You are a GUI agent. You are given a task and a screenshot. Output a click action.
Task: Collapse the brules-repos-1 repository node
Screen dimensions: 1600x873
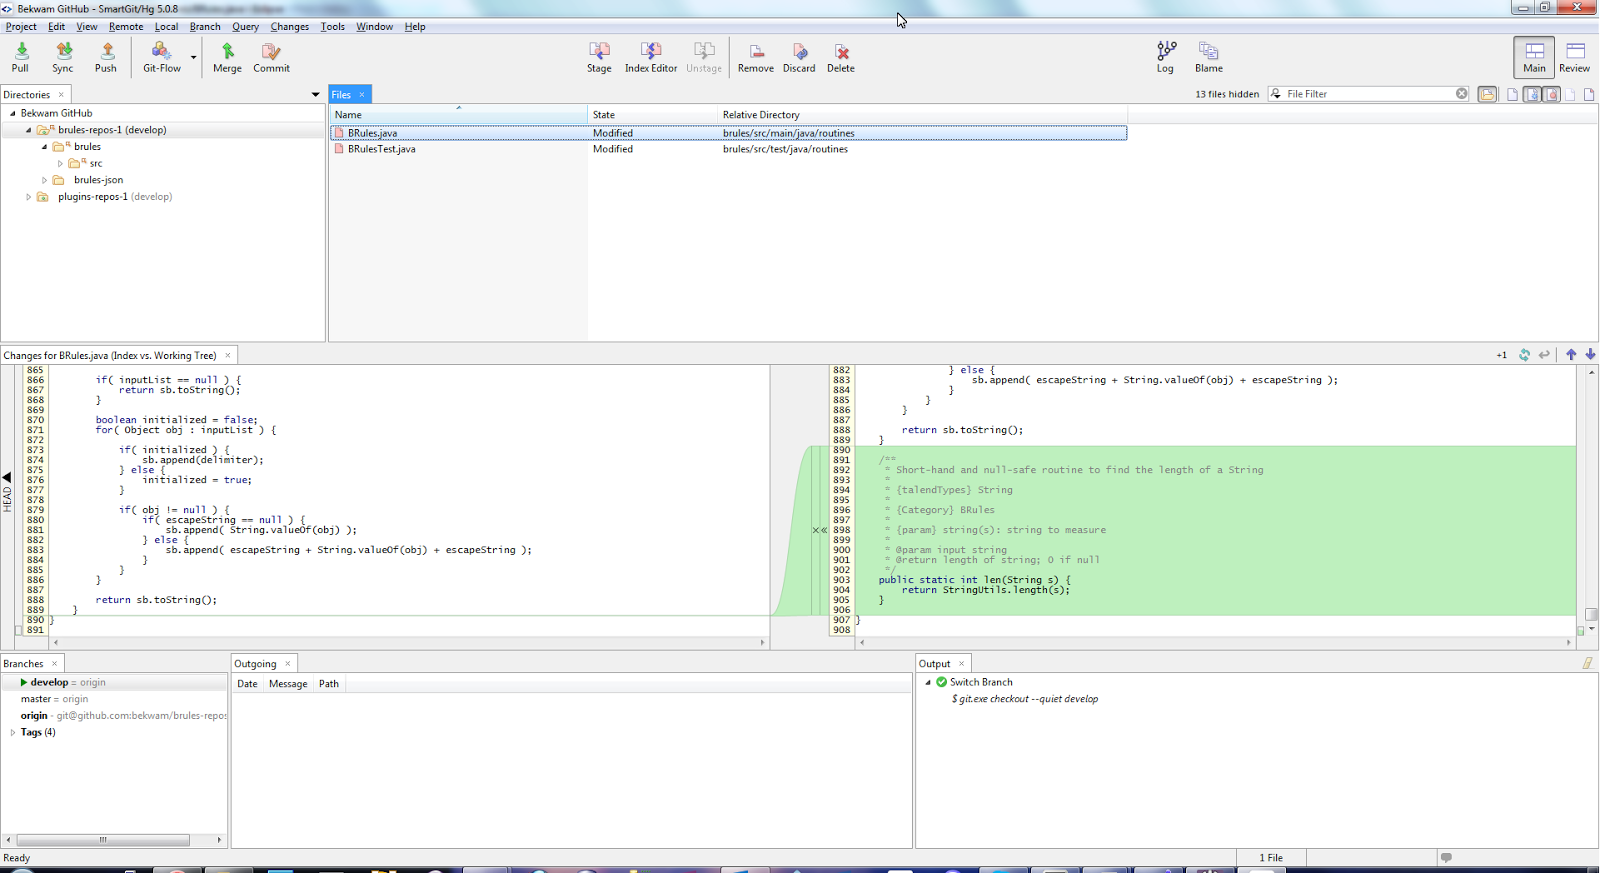pos(28,130)
